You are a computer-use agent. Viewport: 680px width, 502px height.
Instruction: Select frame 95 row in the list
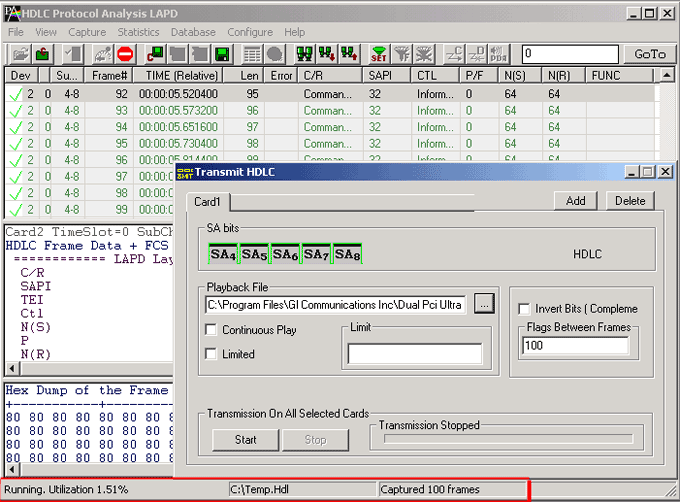point(332,143)
